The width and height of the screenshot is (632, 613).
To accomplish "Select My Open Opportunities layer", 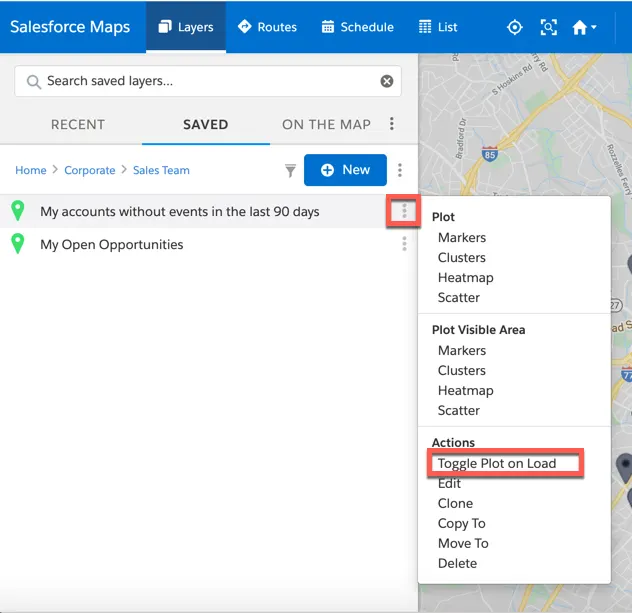I will [112, 245].
